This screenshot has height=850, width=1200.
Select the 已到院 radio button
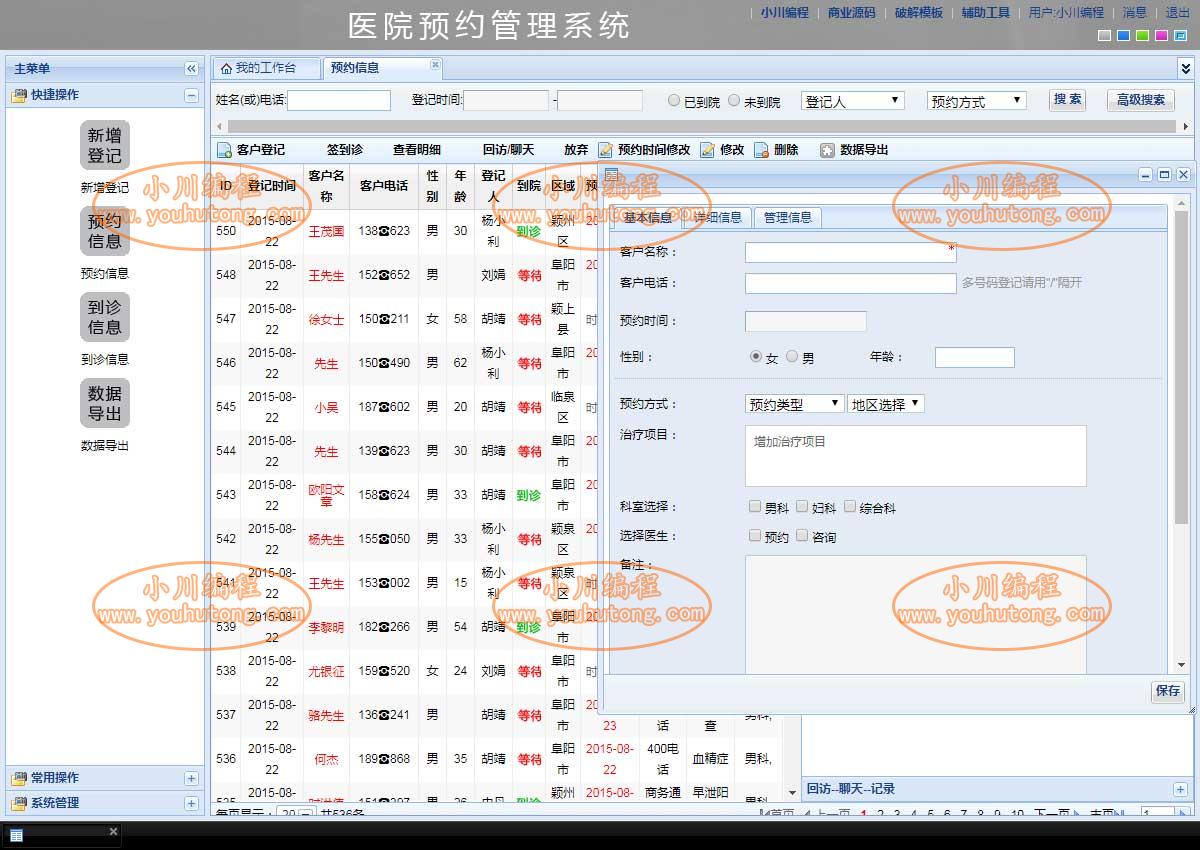(674, 101)
